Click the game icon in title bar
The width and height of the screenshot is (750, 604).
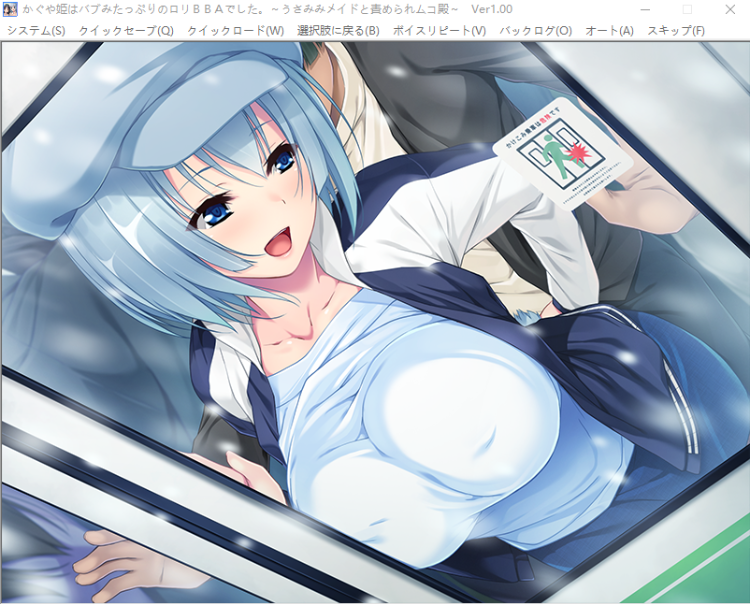[10, 9]
